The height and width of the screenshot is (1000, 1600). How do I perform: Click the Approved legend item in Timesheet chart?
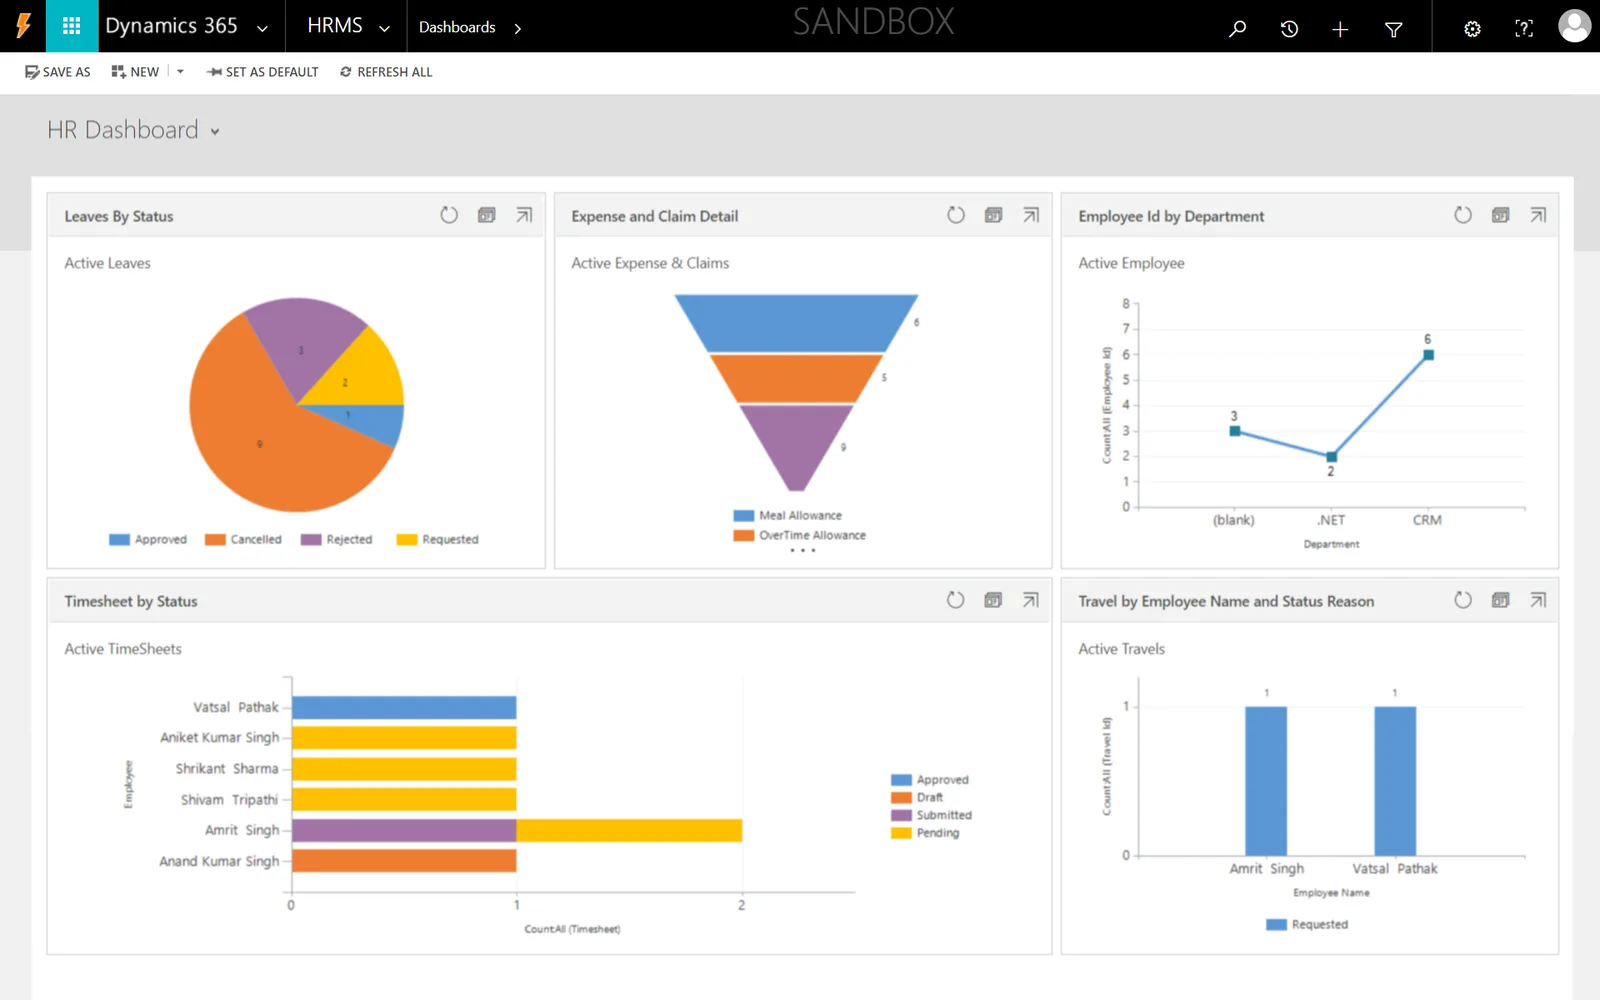(930, 780)
